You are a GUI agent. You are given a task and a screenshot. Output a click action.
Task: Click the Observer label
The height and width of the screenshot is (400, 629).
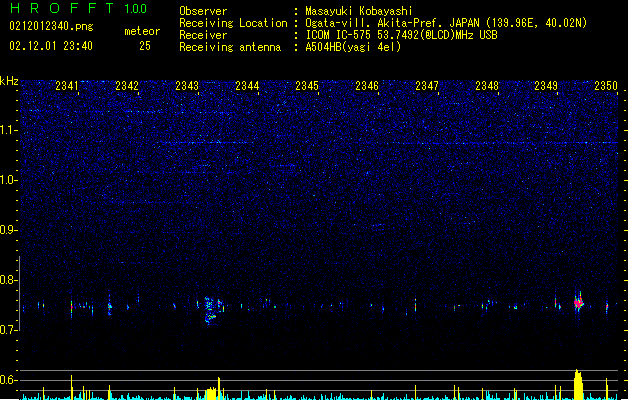(203, 11)
